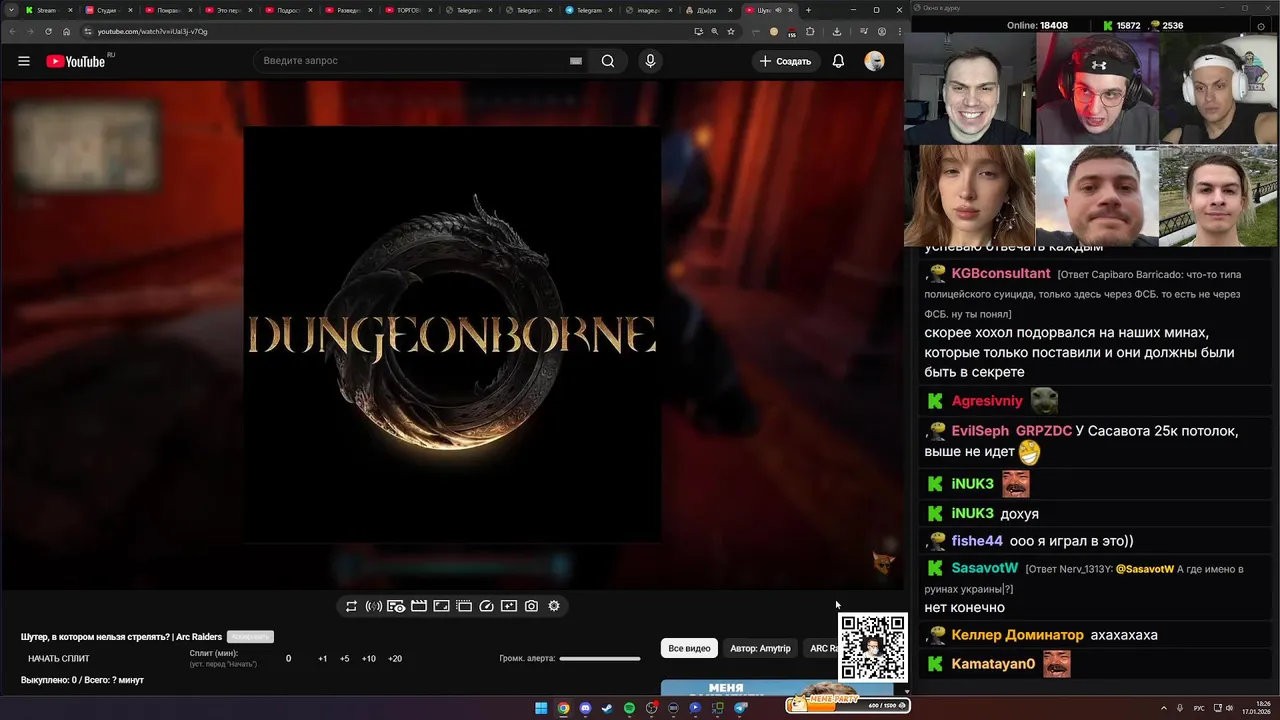1280x720 pixels.
Task: Add +20 minutes to split
Action: click(x=395, y=659)
